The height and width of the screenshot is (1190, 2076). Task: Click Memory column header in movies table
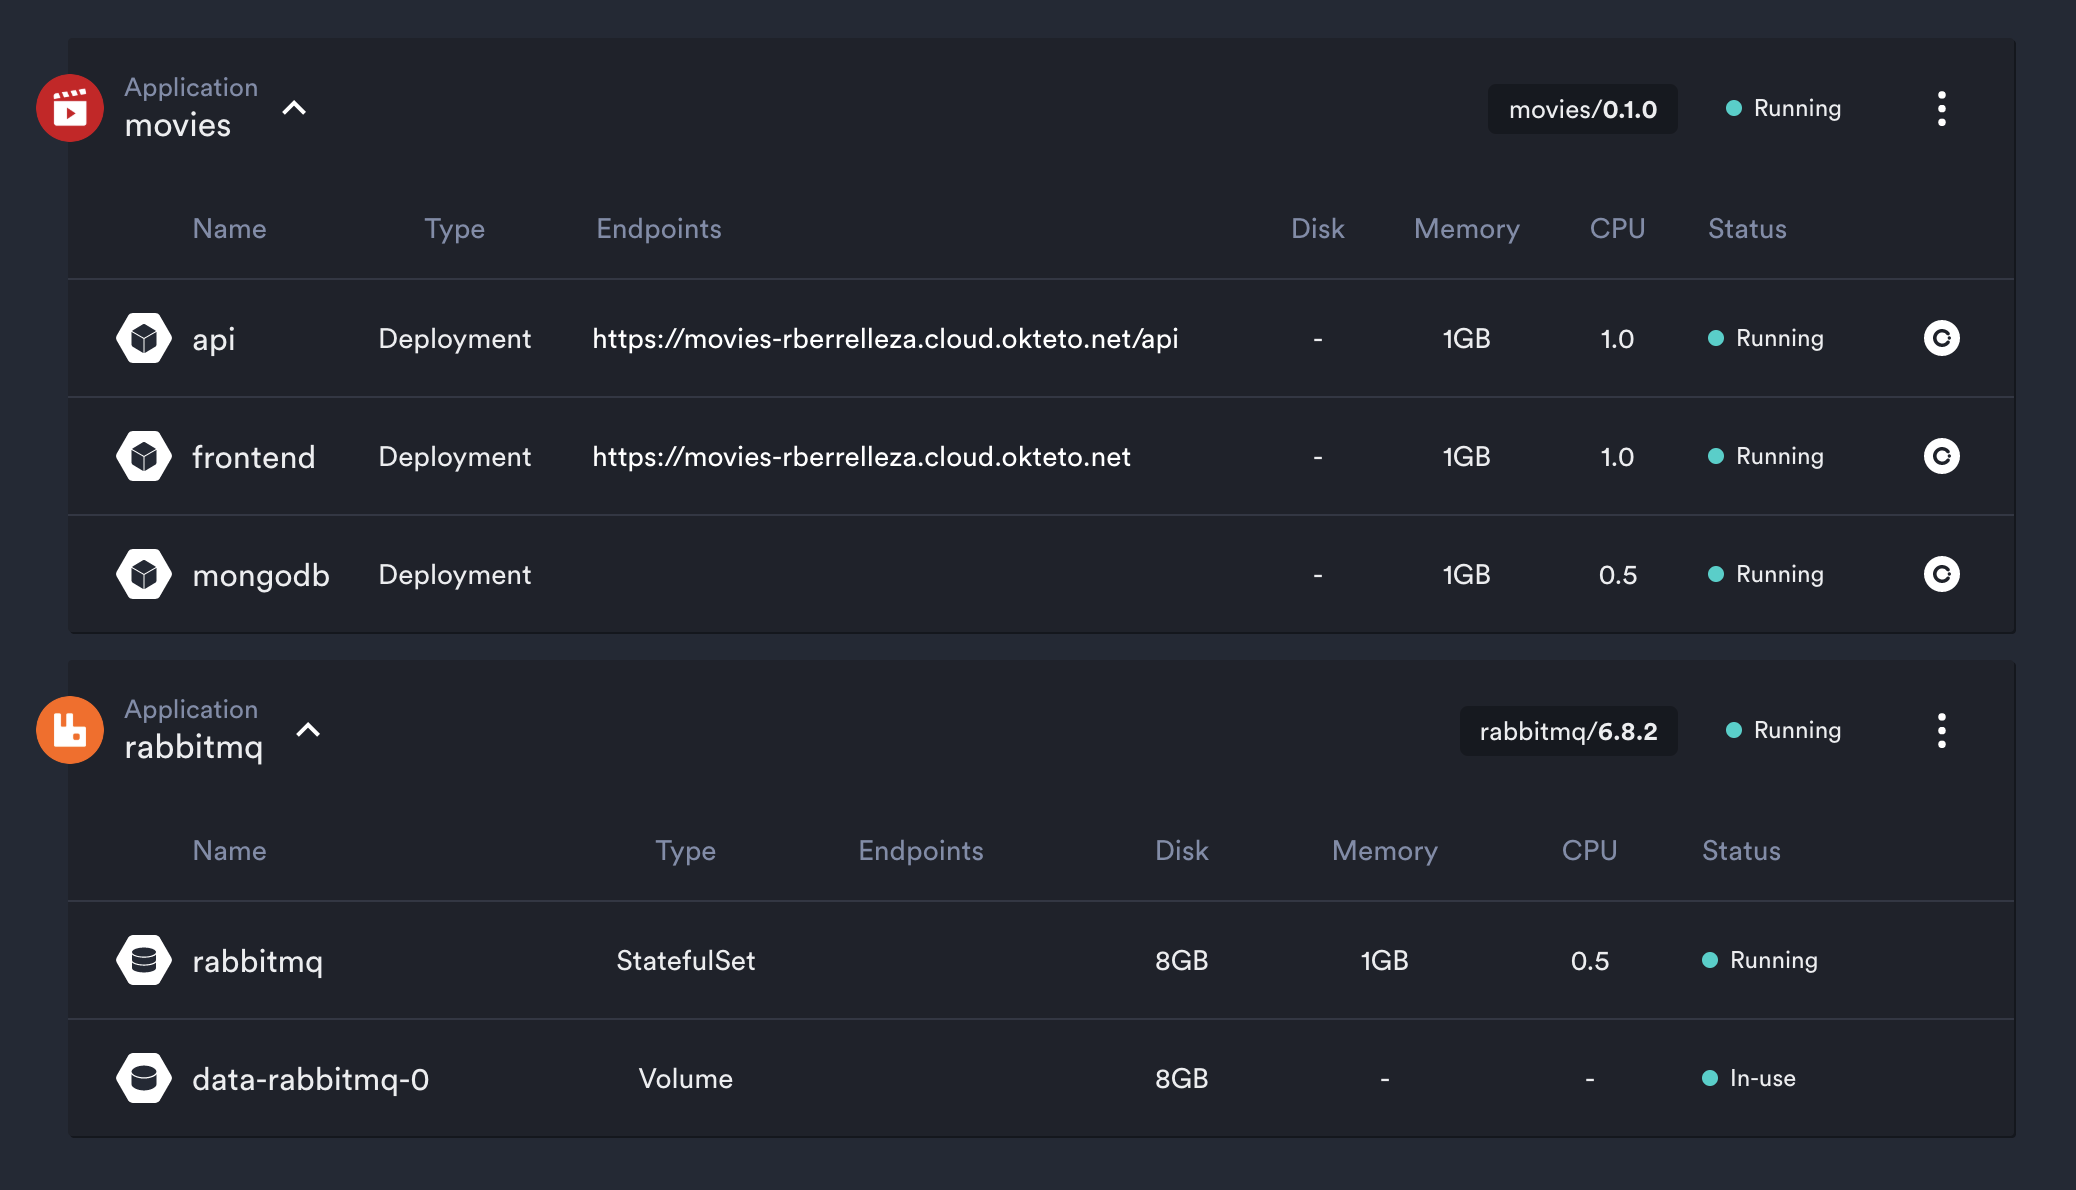[x=1467, y=229]
